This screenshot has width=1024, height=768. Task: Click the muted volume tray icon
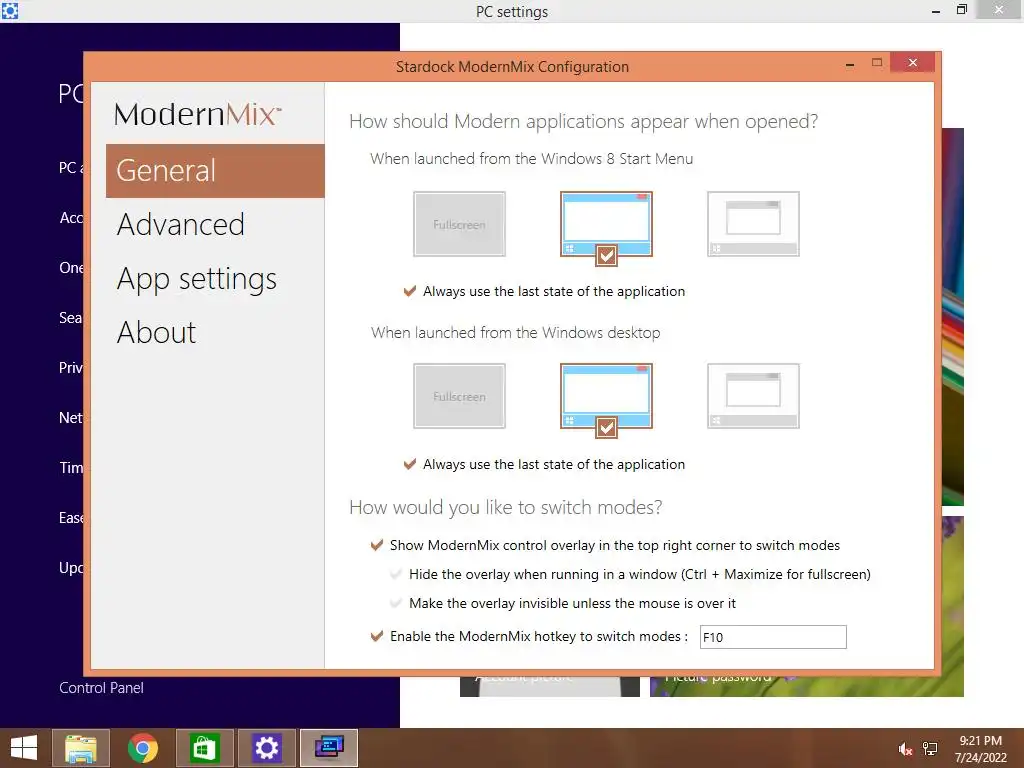coord(905,749)
